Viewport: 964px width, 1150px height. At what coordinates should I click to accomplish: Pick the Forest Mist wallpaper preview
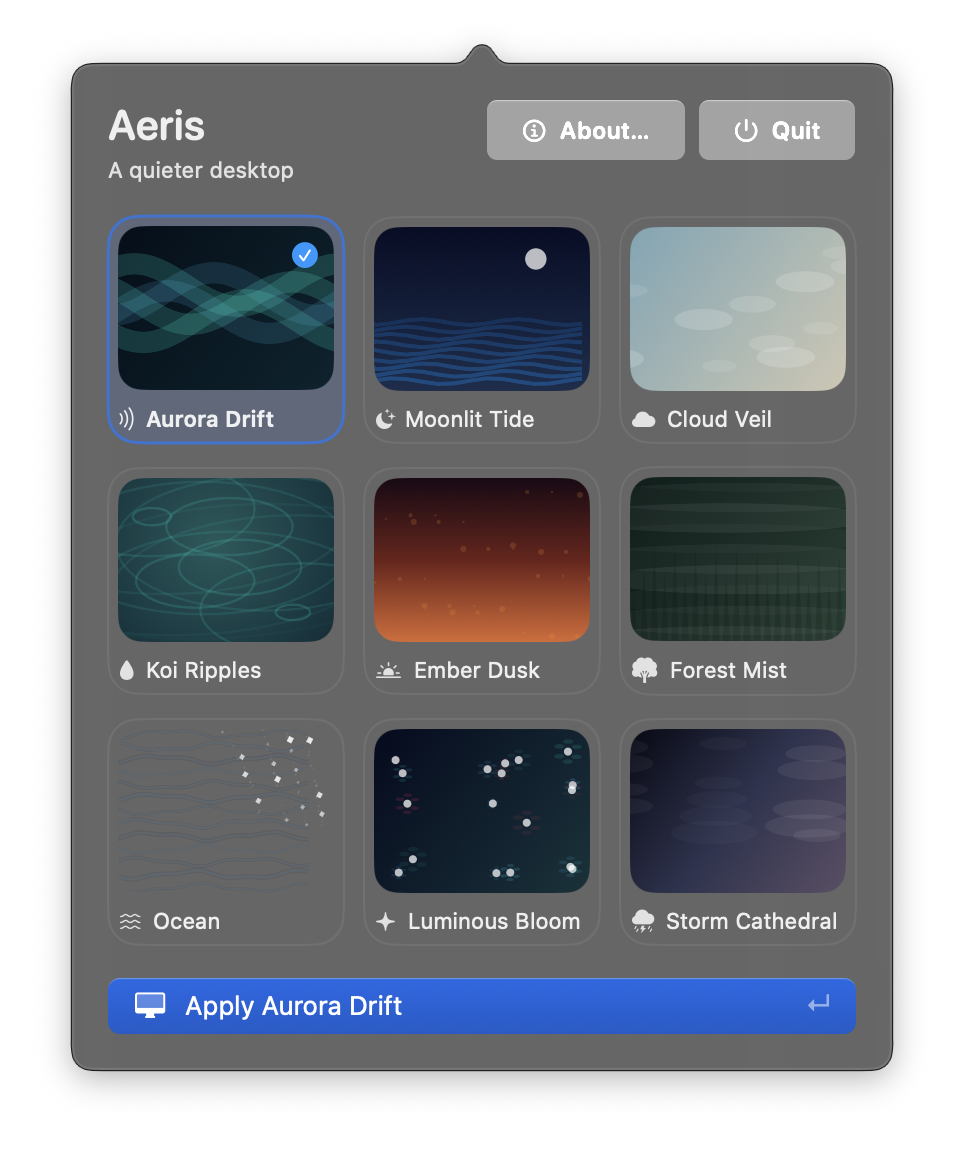pyautogui.click(x=738, y=559)
